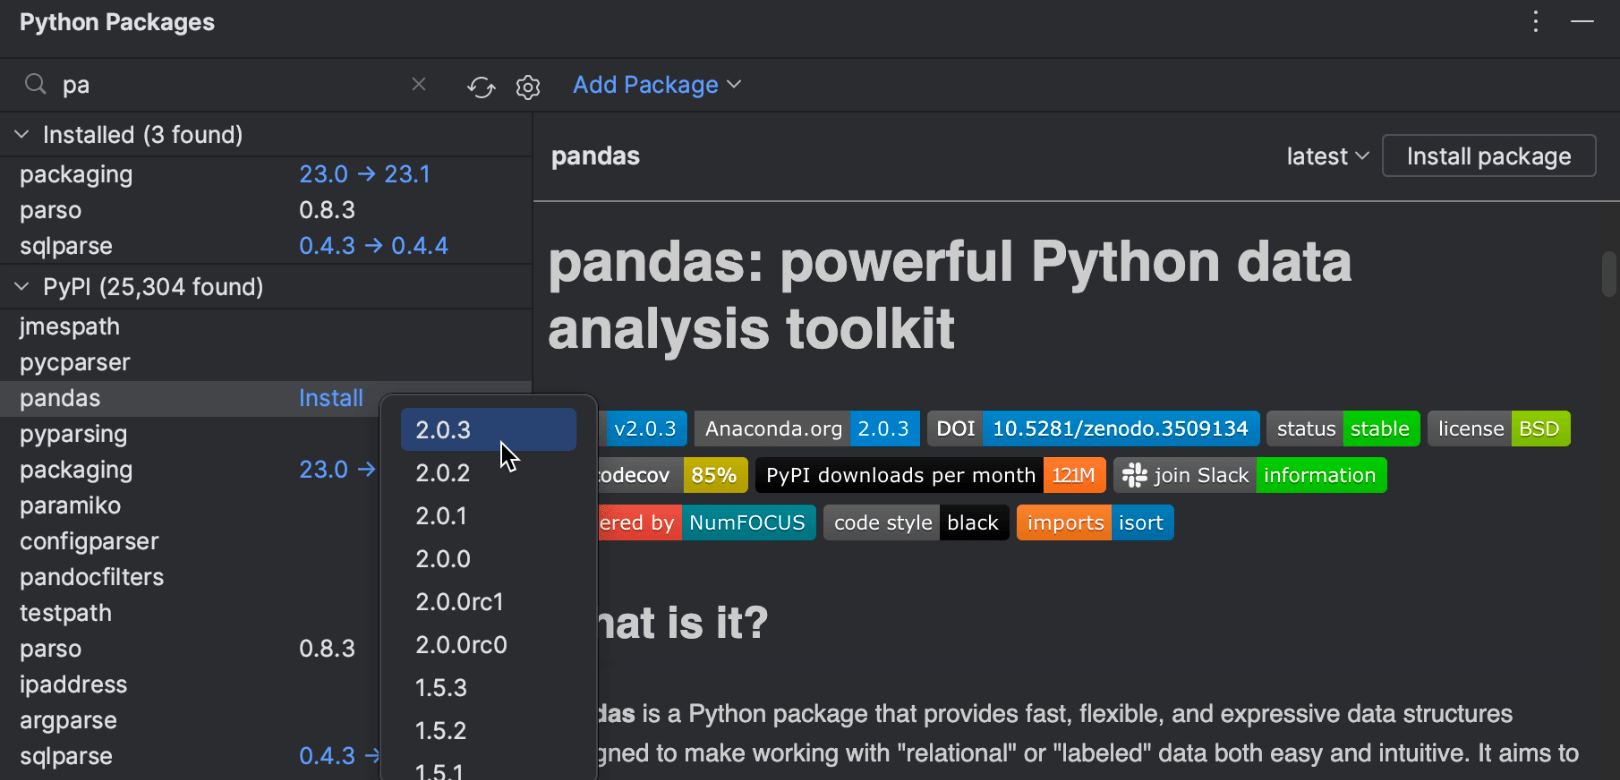
Task: Collapse the PyPI results section
Action: click(22, 287)
